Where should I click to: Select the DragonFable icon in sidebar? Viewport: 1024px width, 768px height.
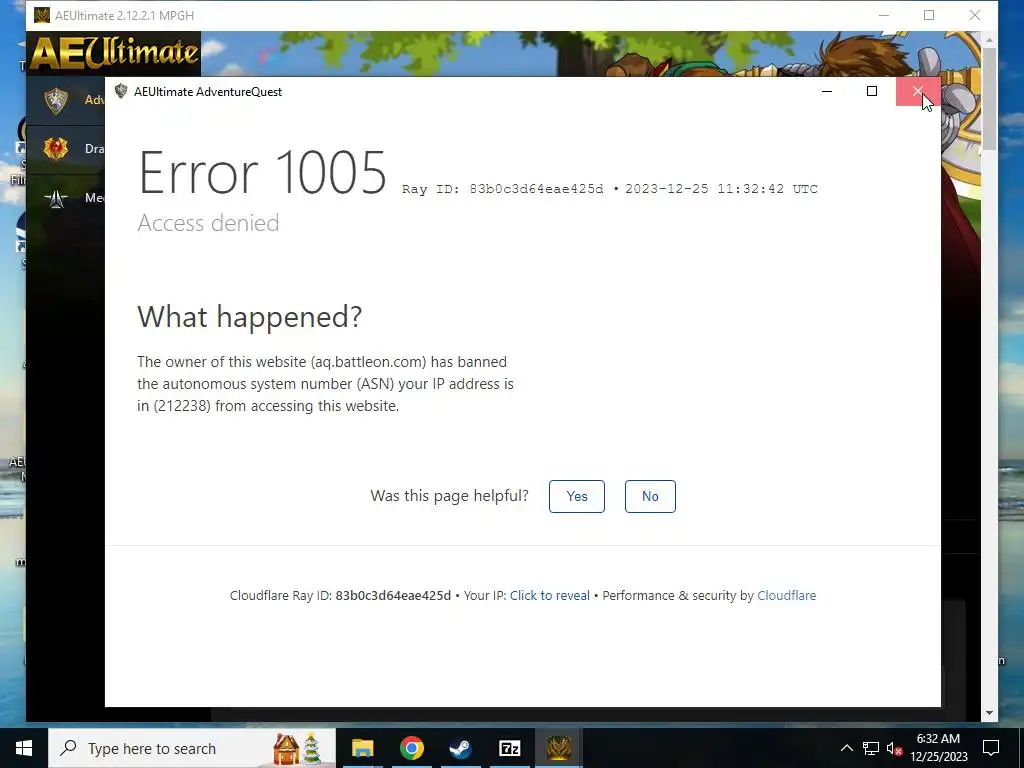tap(56, 148)
